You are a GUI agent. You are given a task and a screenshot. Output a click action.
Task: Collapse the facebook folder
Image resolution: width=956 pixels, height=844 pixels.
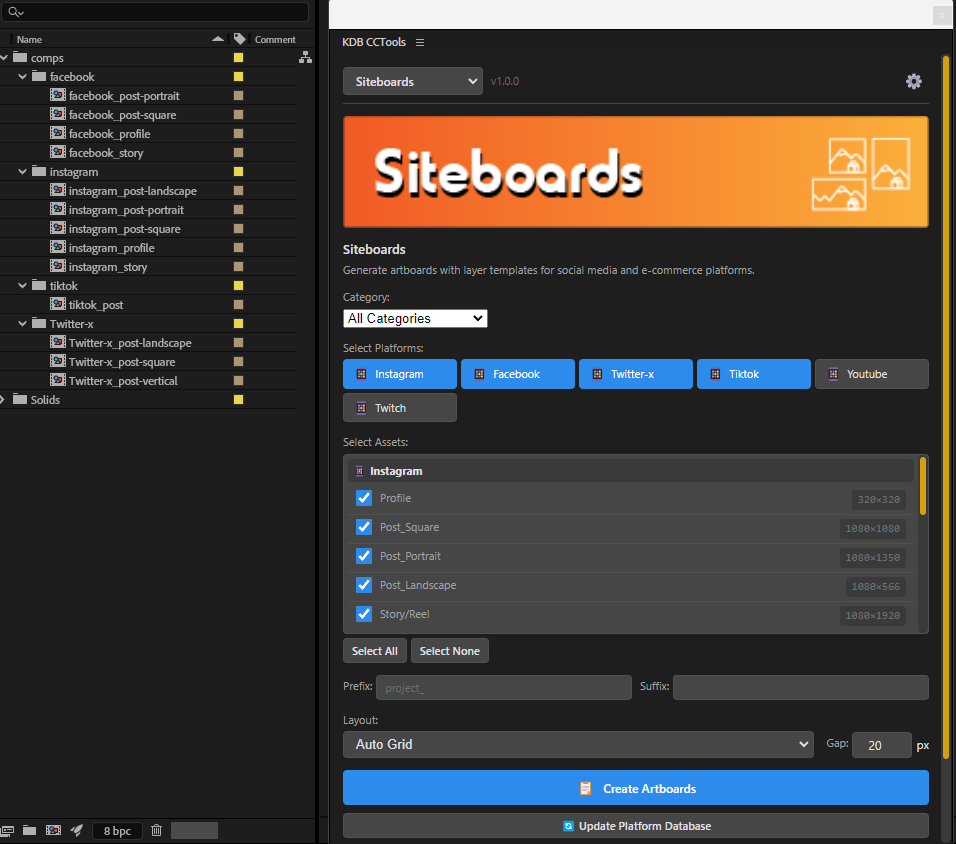pyautogui.click(x=23, y=76)
